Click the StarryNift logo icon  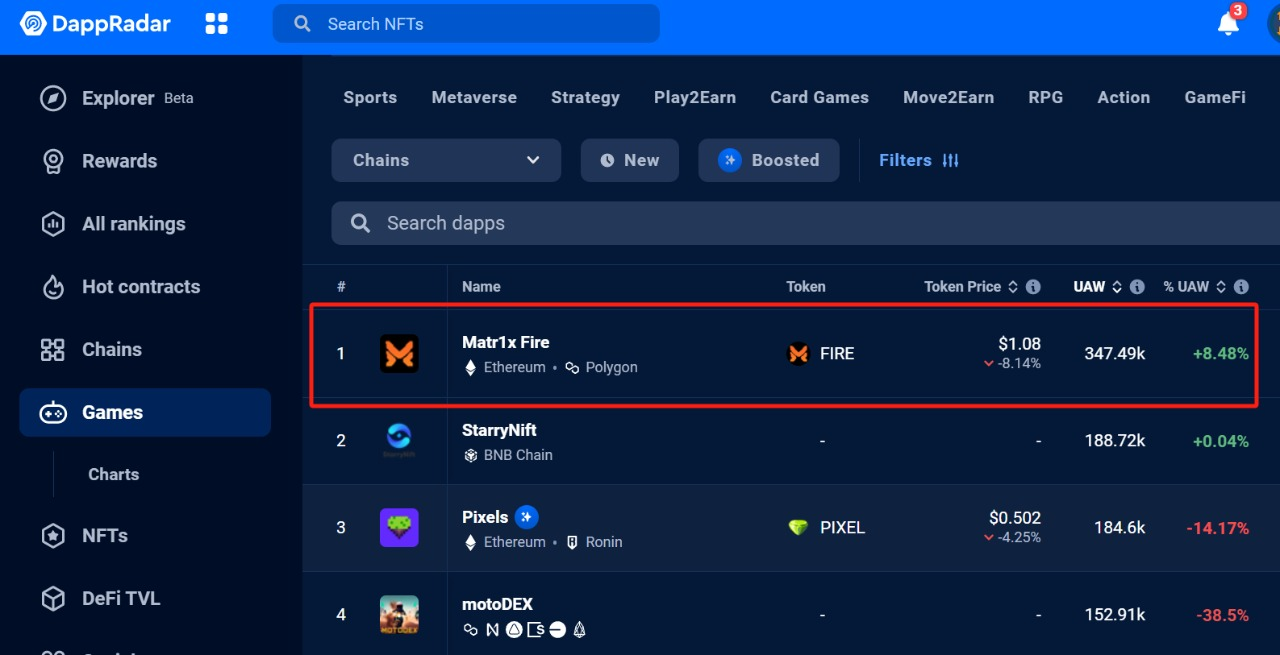(399, 440)
